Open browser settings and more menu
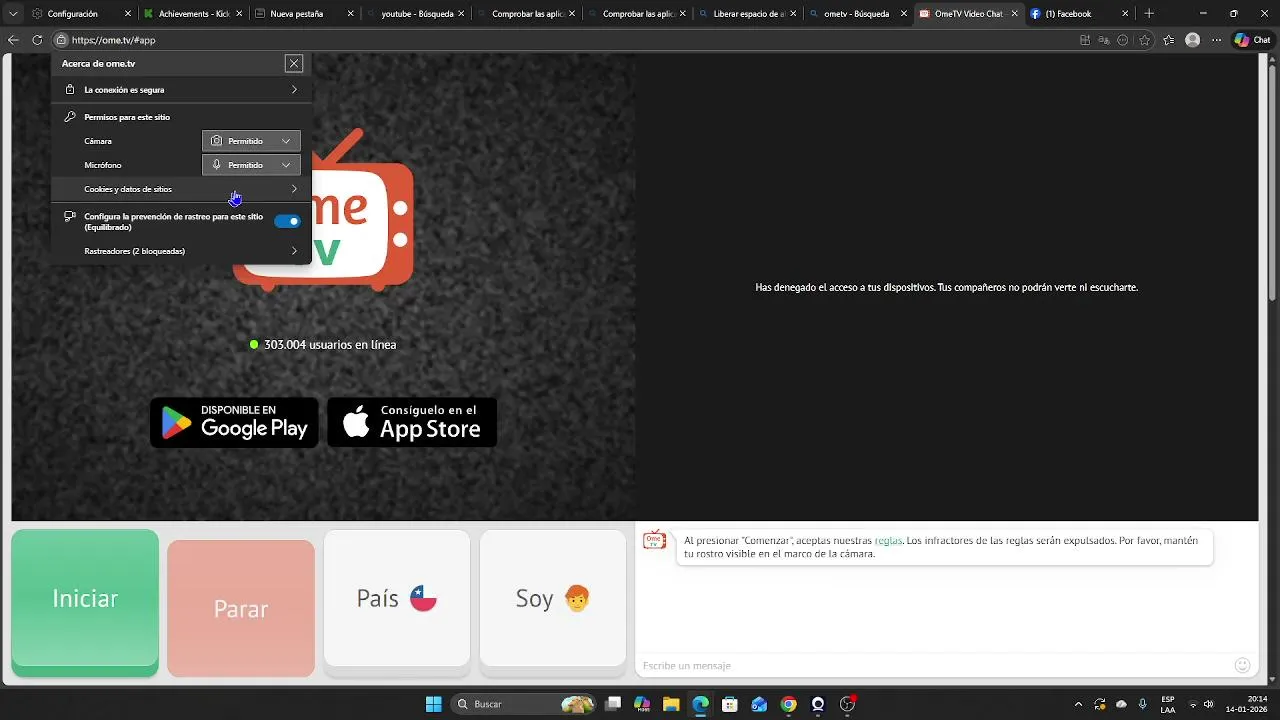 [x=1217, y=40]
